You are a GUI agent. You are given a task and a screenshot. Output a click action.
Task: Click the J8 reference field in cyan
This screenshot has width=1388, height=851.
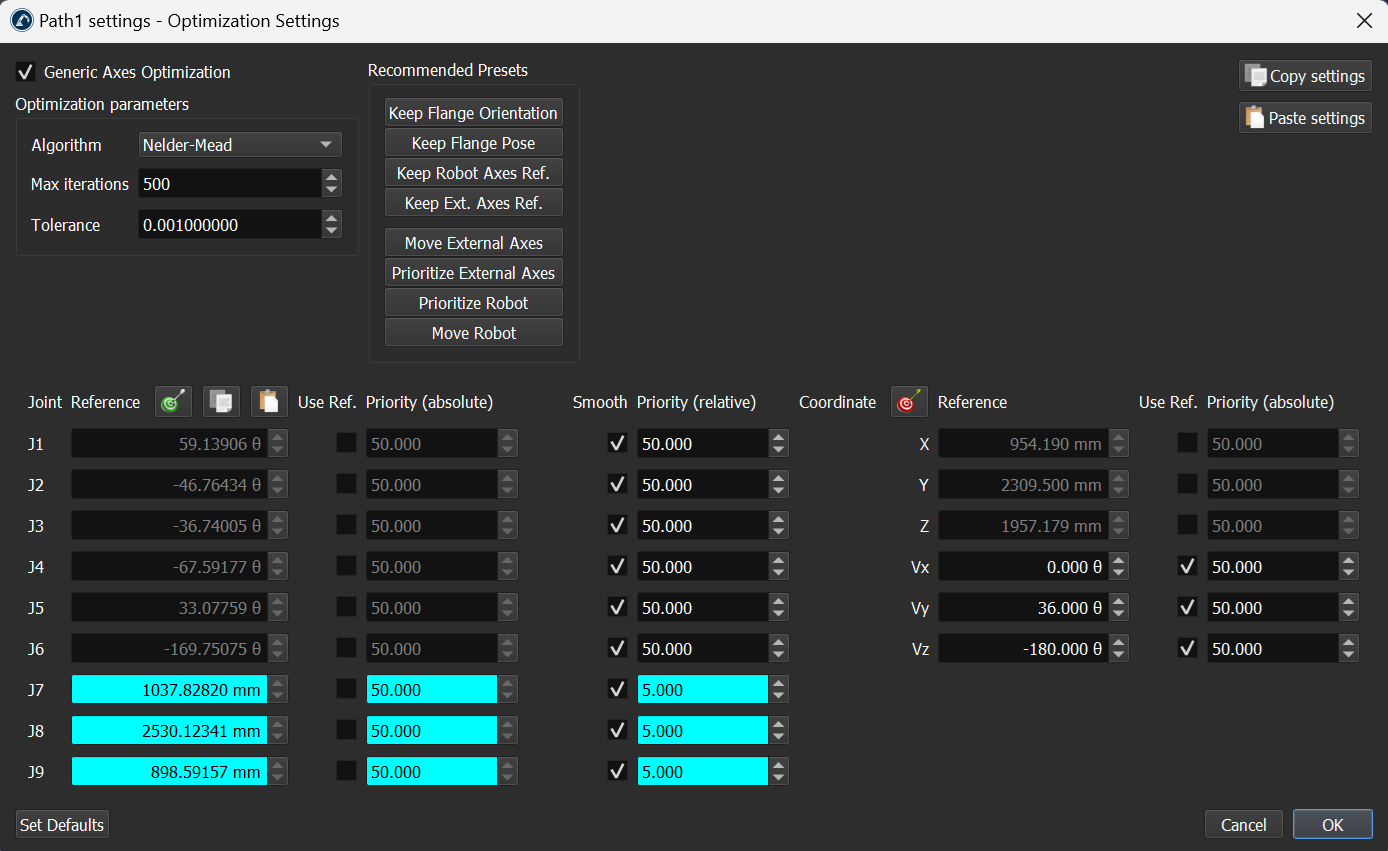point(169,731)
